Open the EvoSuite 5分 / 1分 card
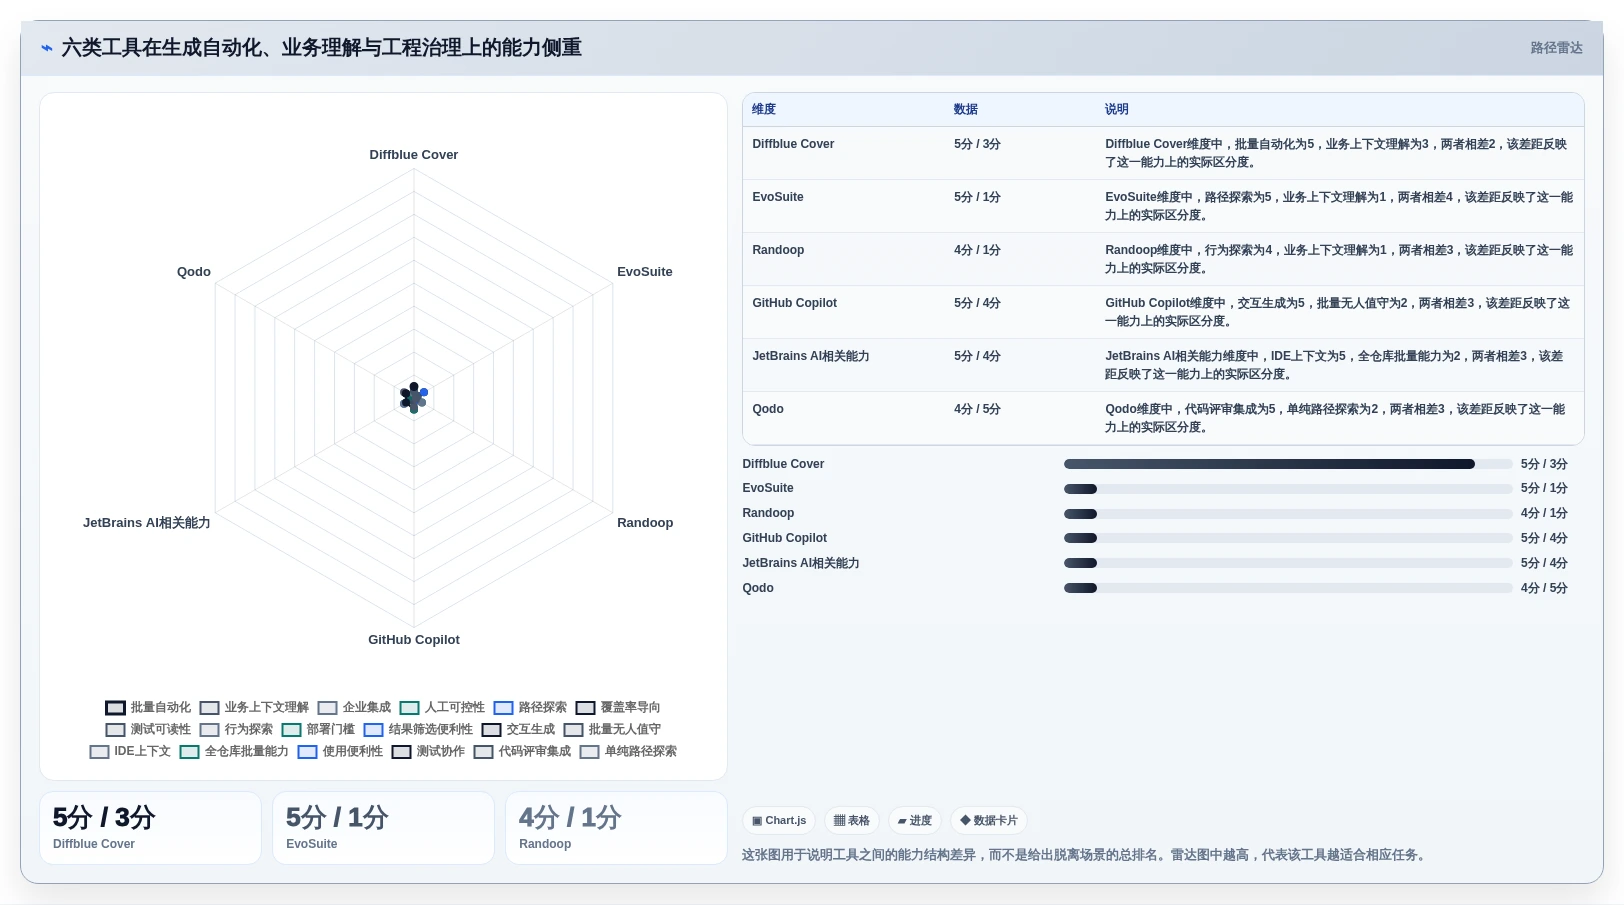This screenshot has height=905, width=1624. [383, 828]
